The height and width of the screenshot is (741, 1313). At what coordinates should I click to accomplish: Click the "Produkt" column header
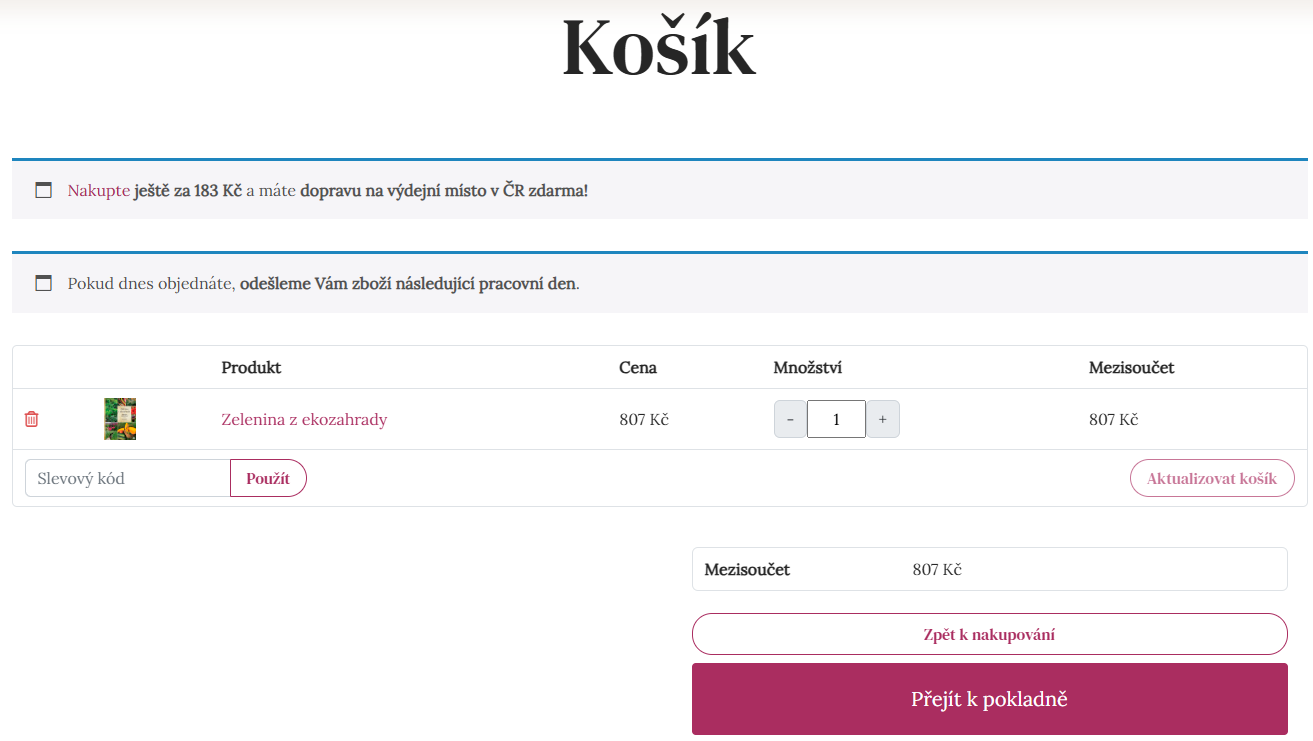(x=251, y=367)
